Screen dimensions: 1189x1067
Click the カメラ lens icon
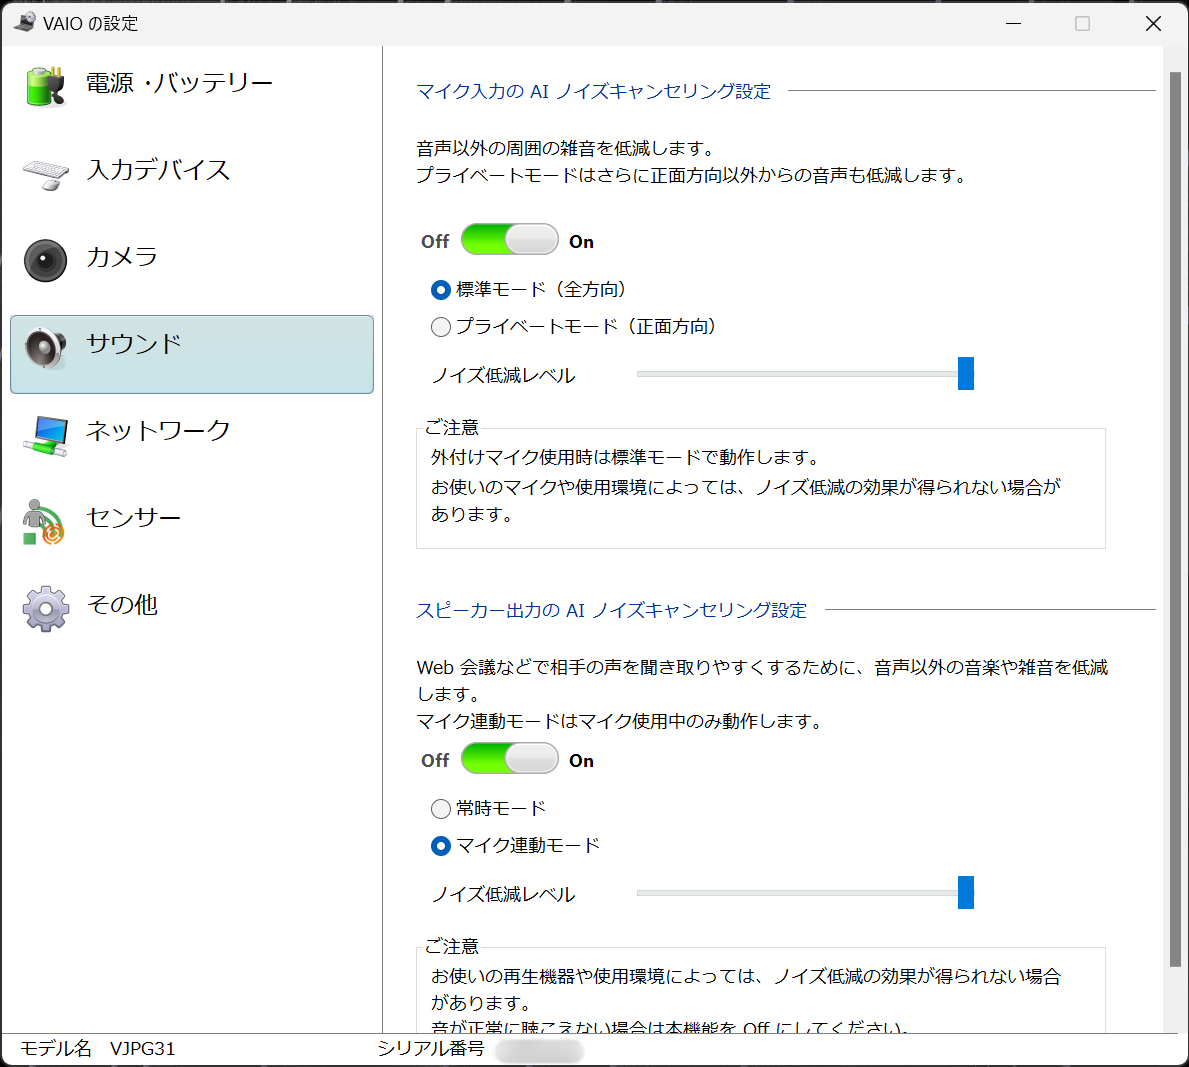point(45,260)
